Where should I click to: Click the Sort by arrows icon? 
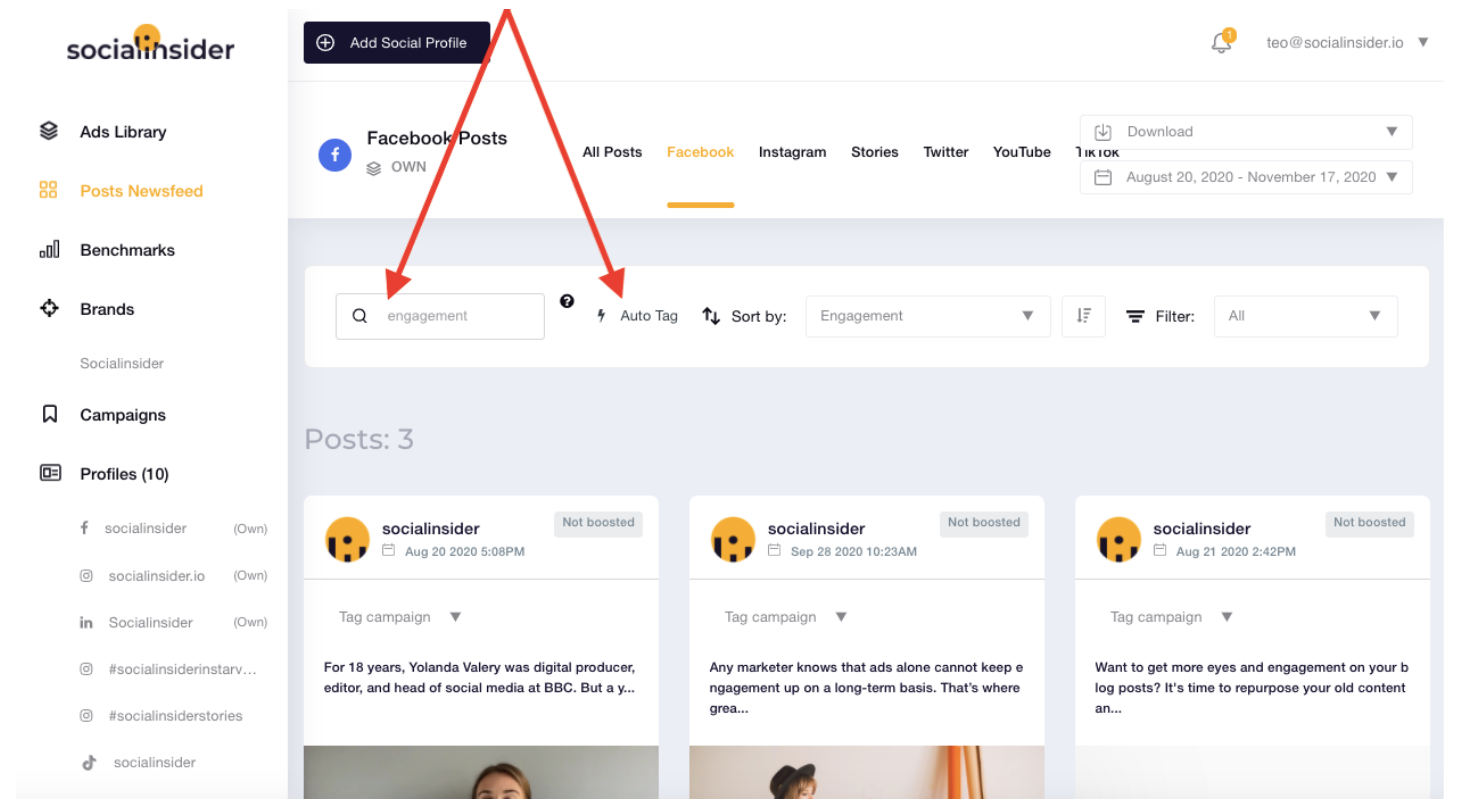coord(711,316)
